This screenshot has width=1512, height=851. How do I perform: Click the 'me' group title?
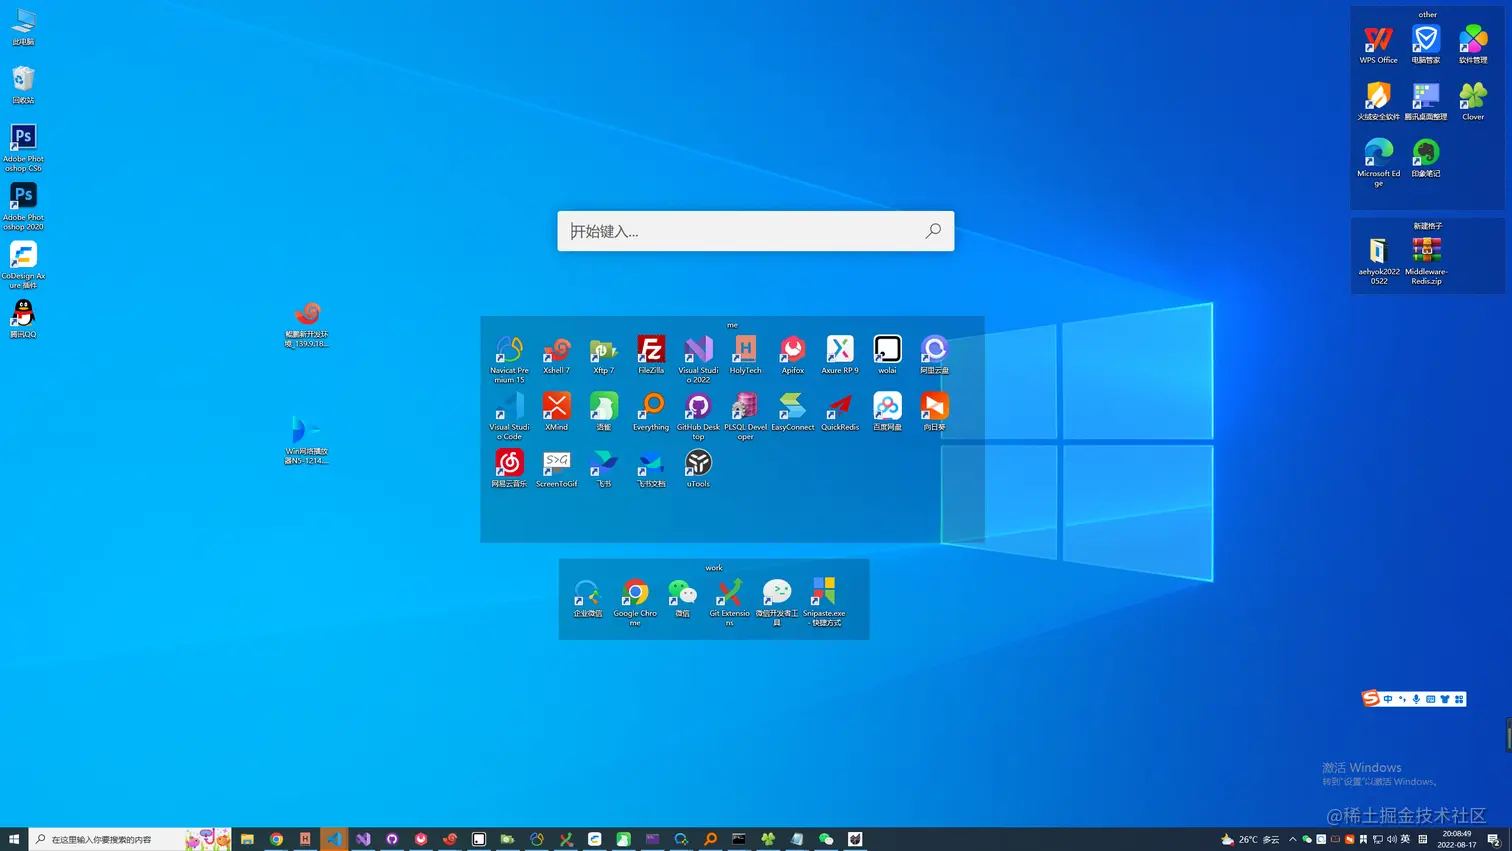click(x=732, y=325)
